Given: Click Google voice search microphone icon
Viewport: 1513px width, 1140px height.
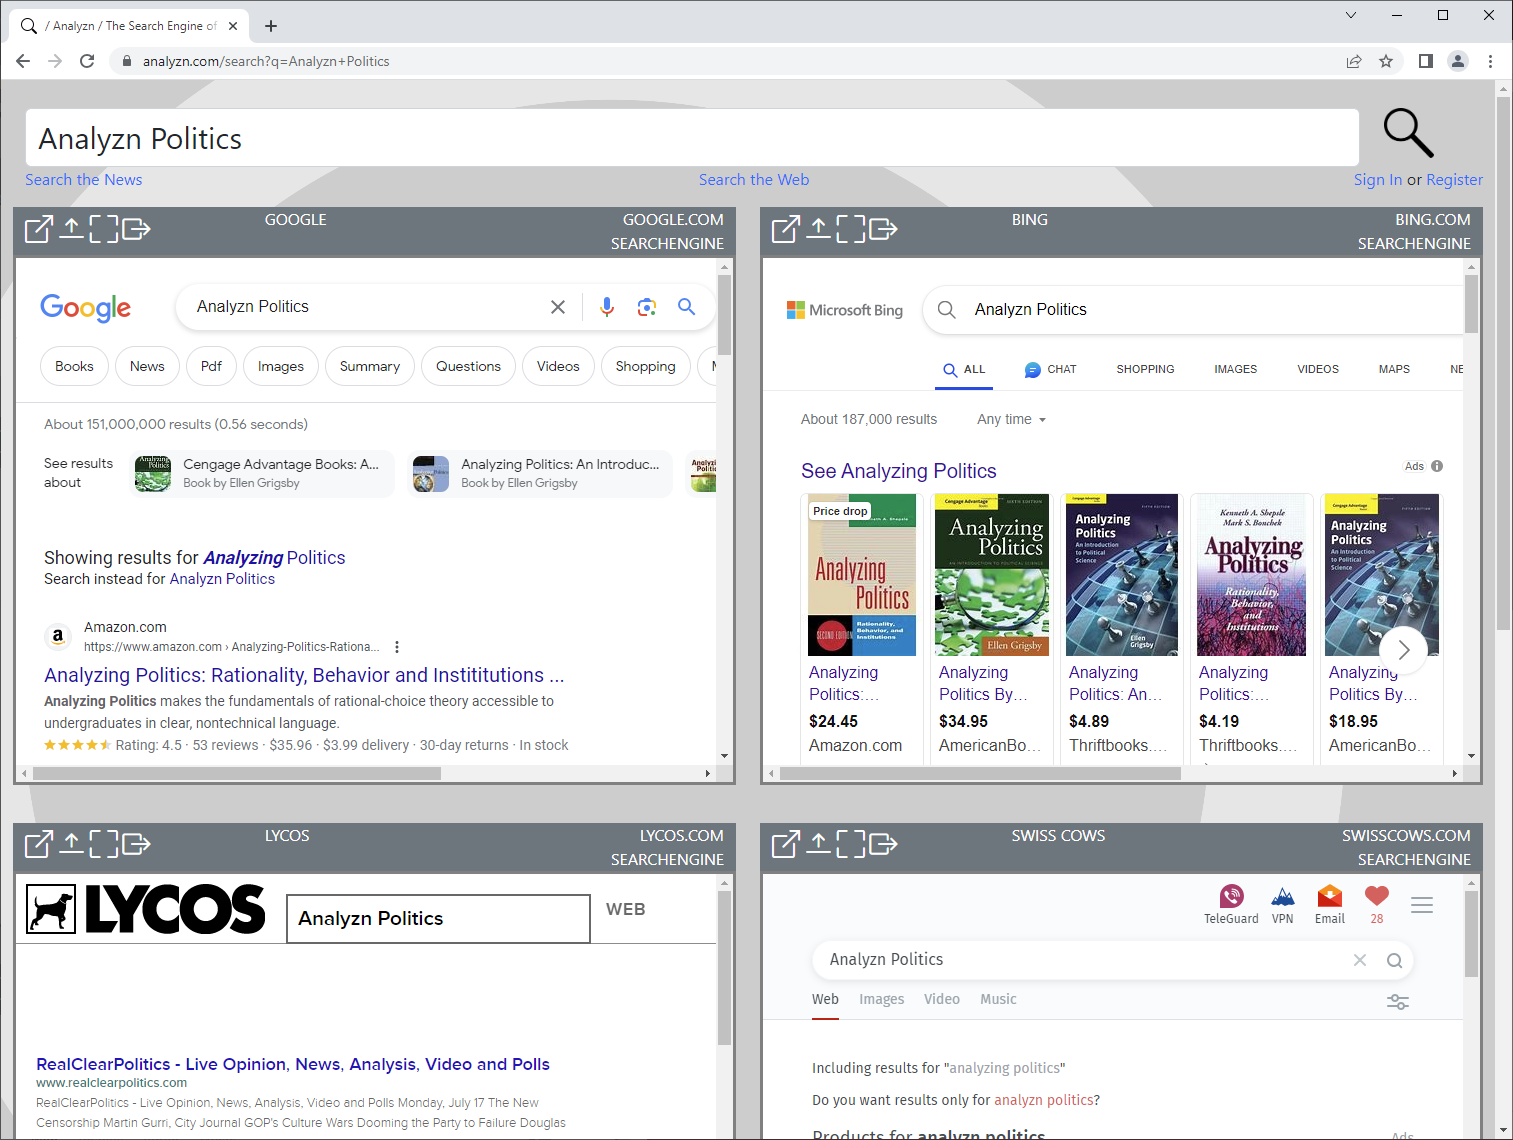Looking at the screenshot, I should 607,307.
